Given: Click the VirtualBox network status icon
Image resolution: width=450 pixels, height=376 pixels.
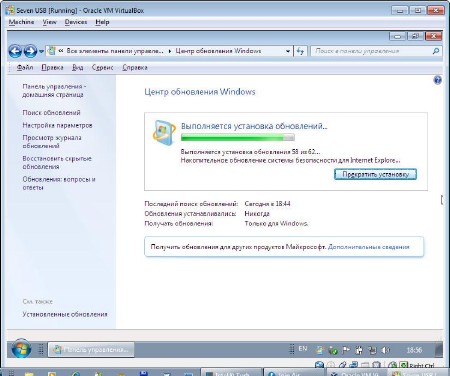Looking at the screenshot, I should click(354, 365).
